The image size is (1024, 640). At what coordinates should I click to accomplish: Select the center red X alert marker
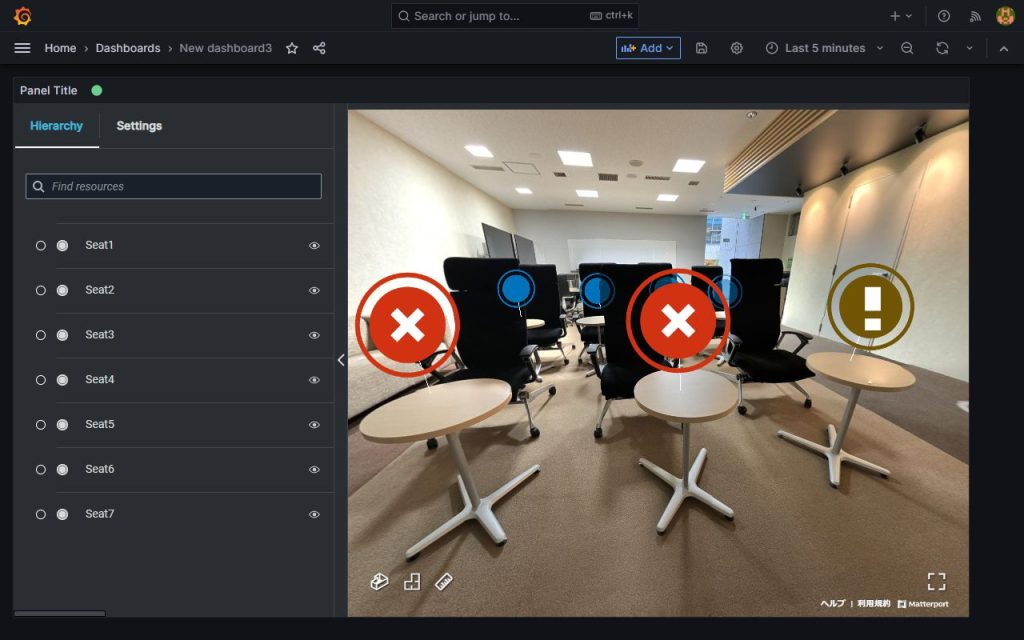click(x=678, y=321)
